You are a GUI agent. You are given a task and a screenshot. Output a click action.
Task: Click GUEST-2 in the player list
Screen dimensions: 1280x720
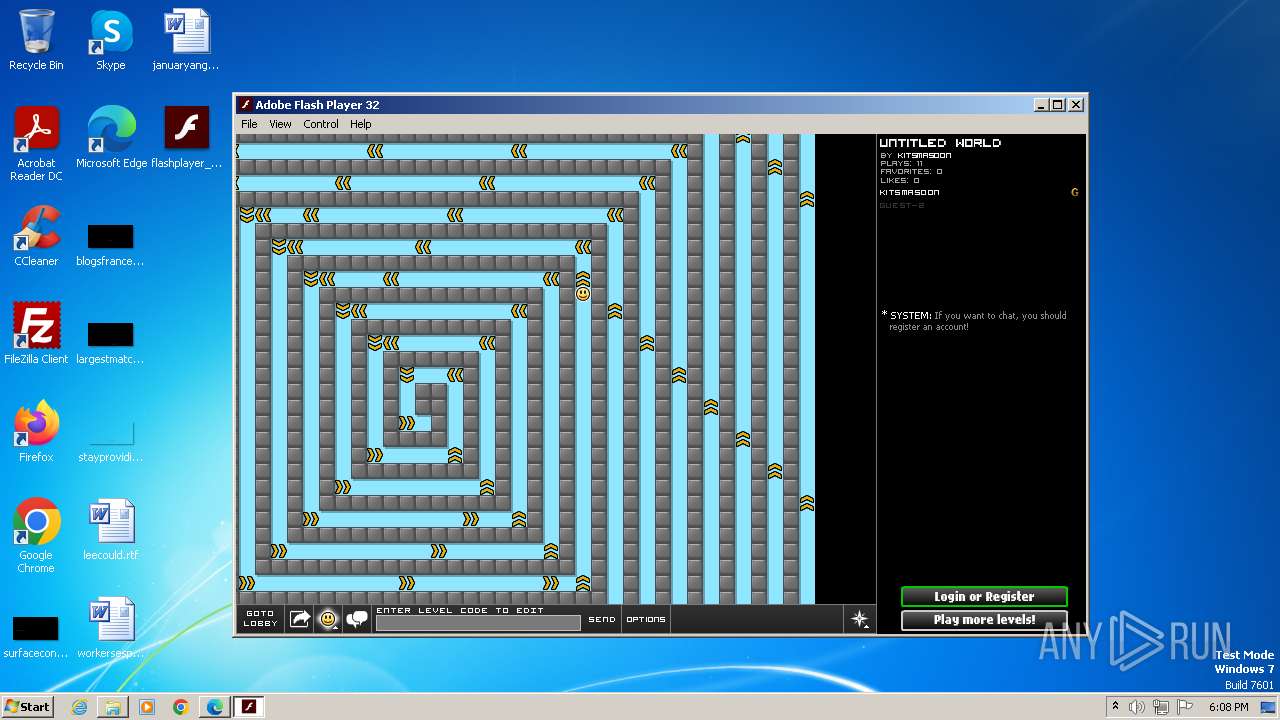(x=902, y=205)
